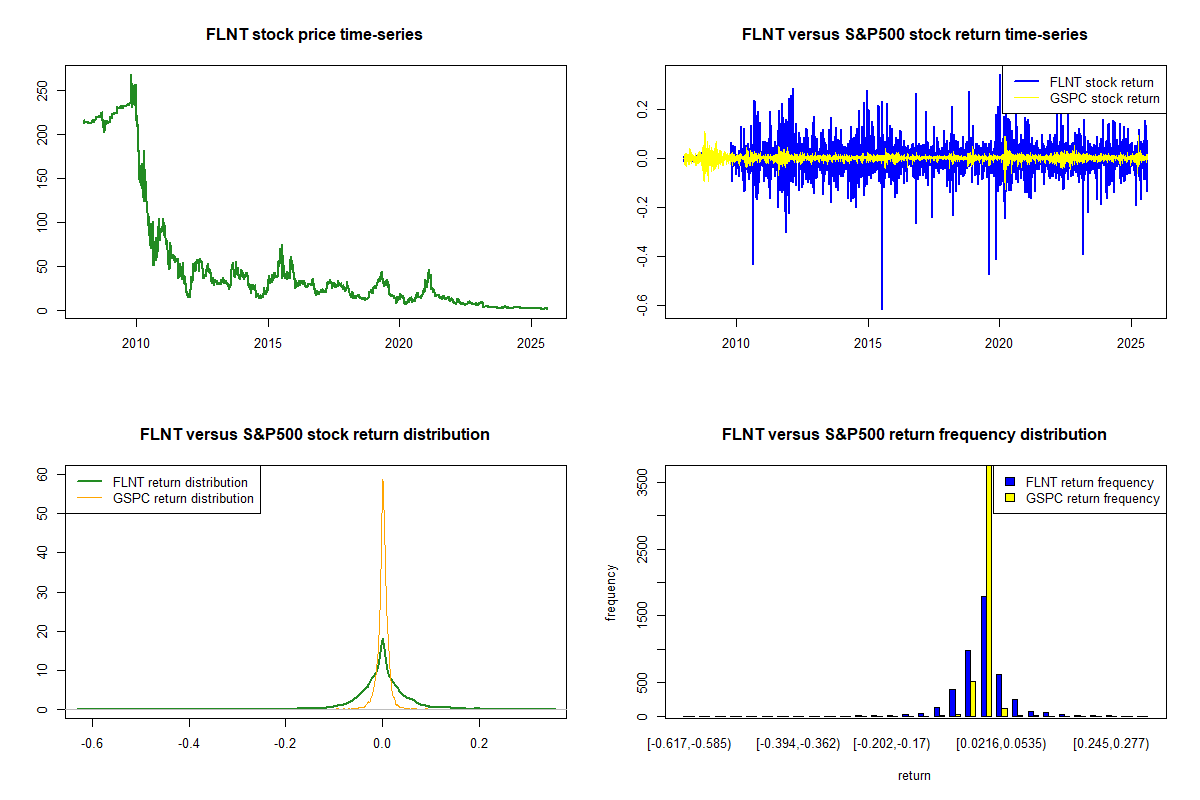The image size is (1200, 800).
Task: Click the "GSPC return distribution" legend label
Action: coord(183,498)
